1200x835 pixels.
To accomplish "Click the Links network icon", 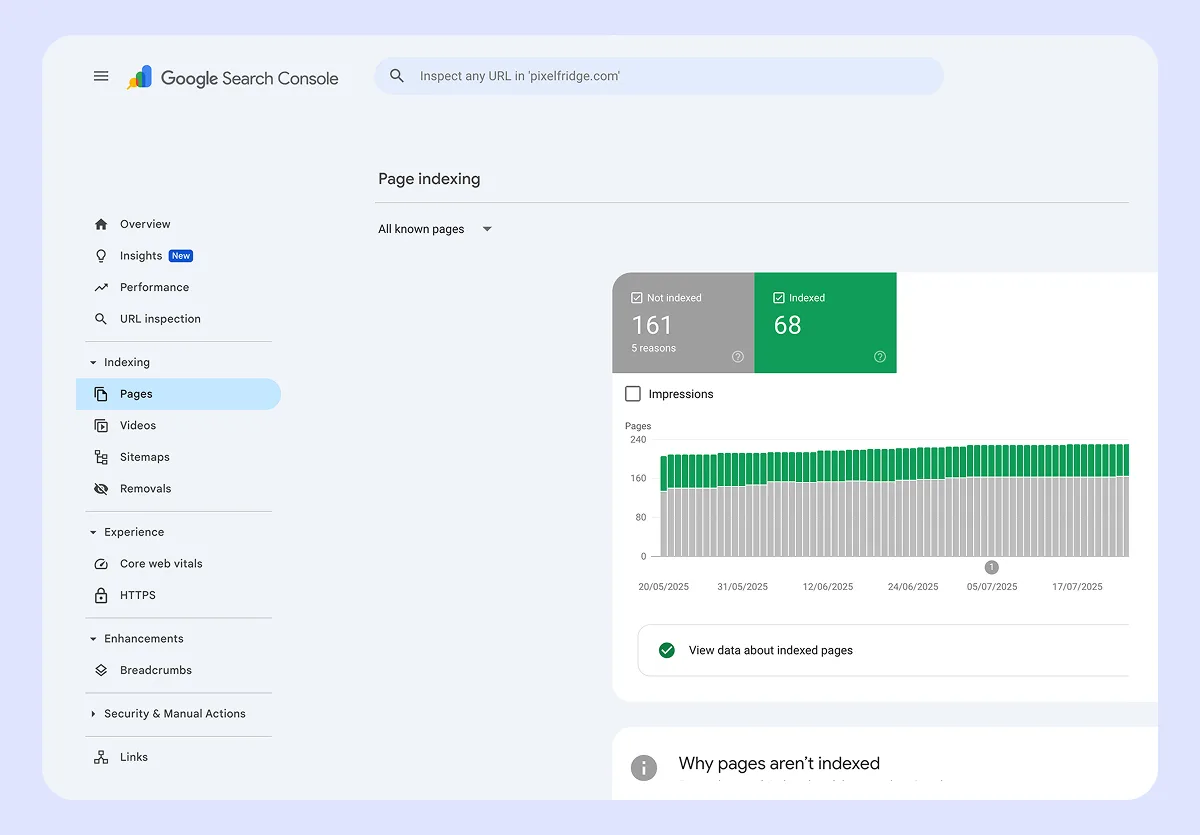I will [x=101, y=757].
